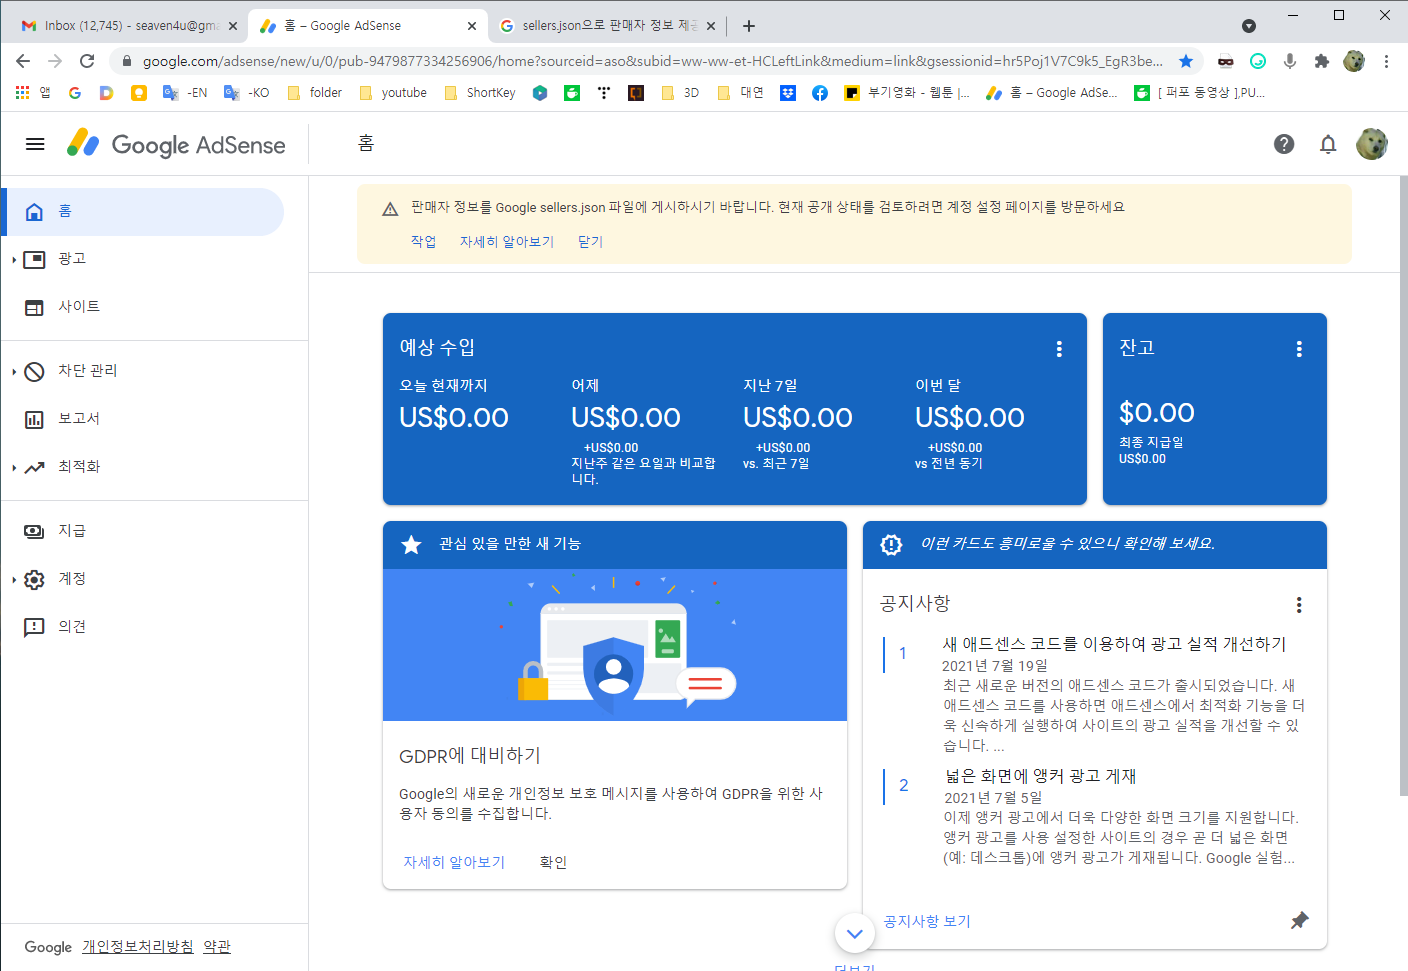Expand the 차단 관리 submenu arrow
1408x971 pixels.
pyautogui.click(x=14, y=372)
